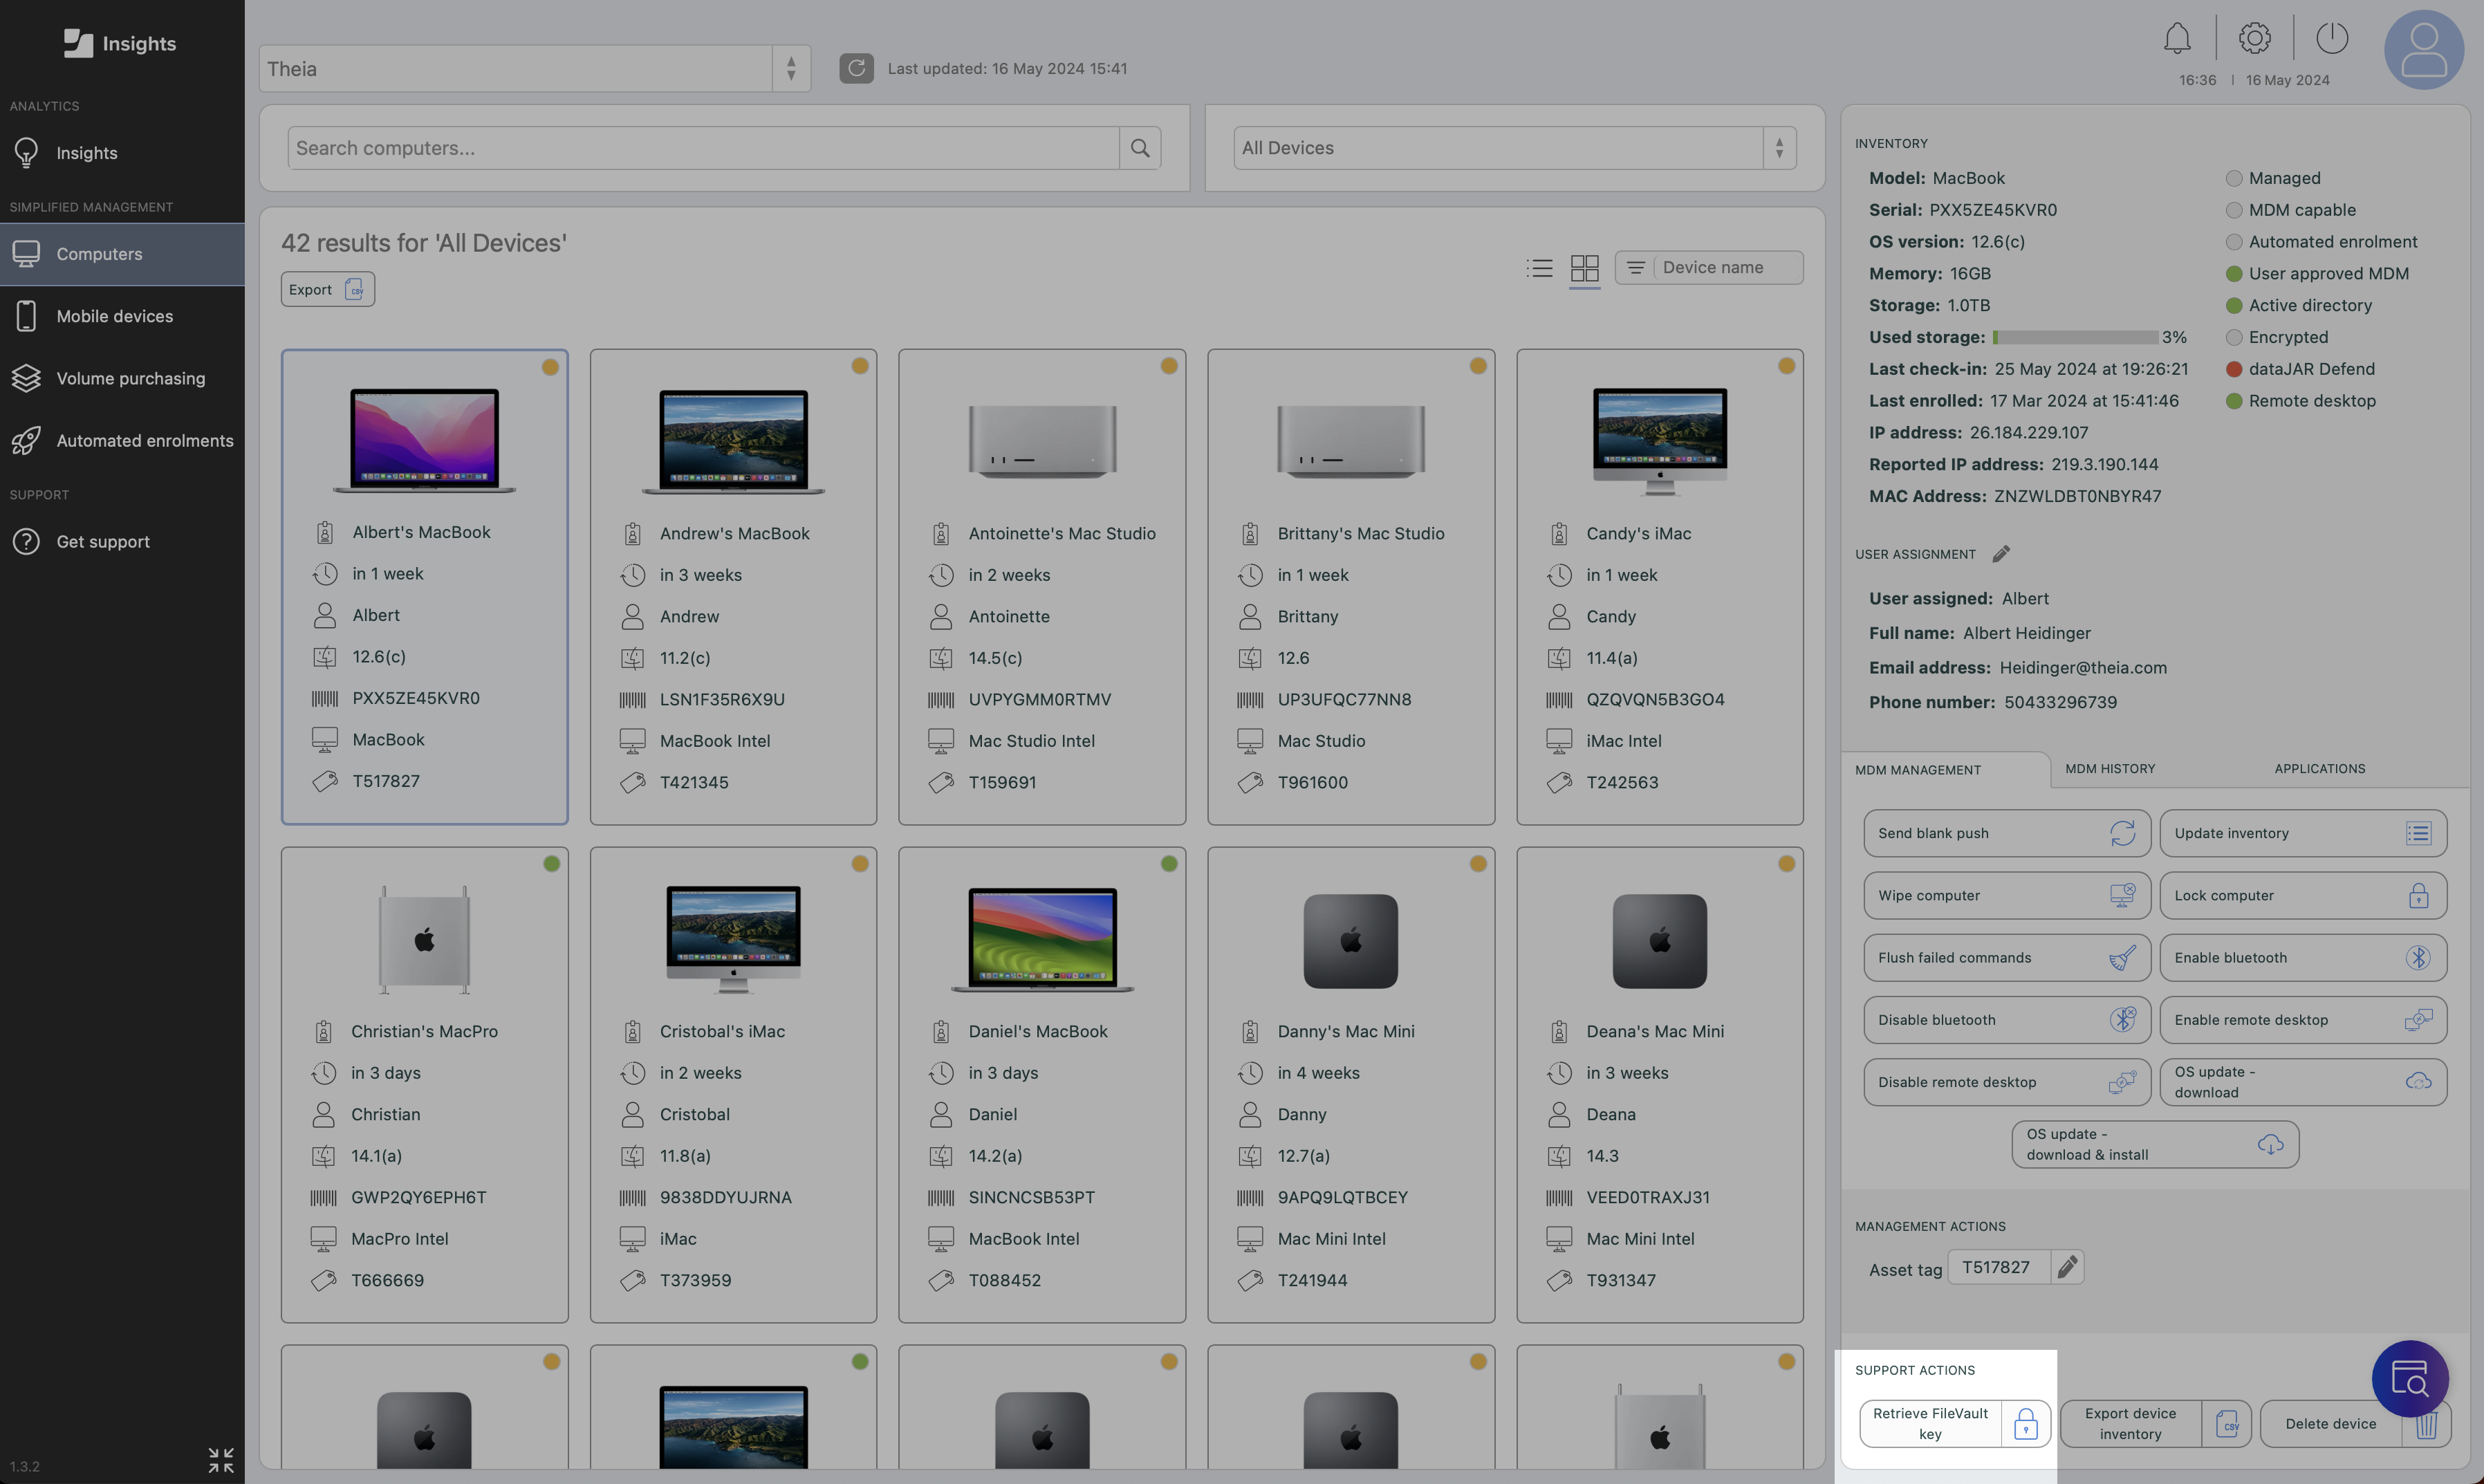Open Volume purchasing in the sidebar

122,378
